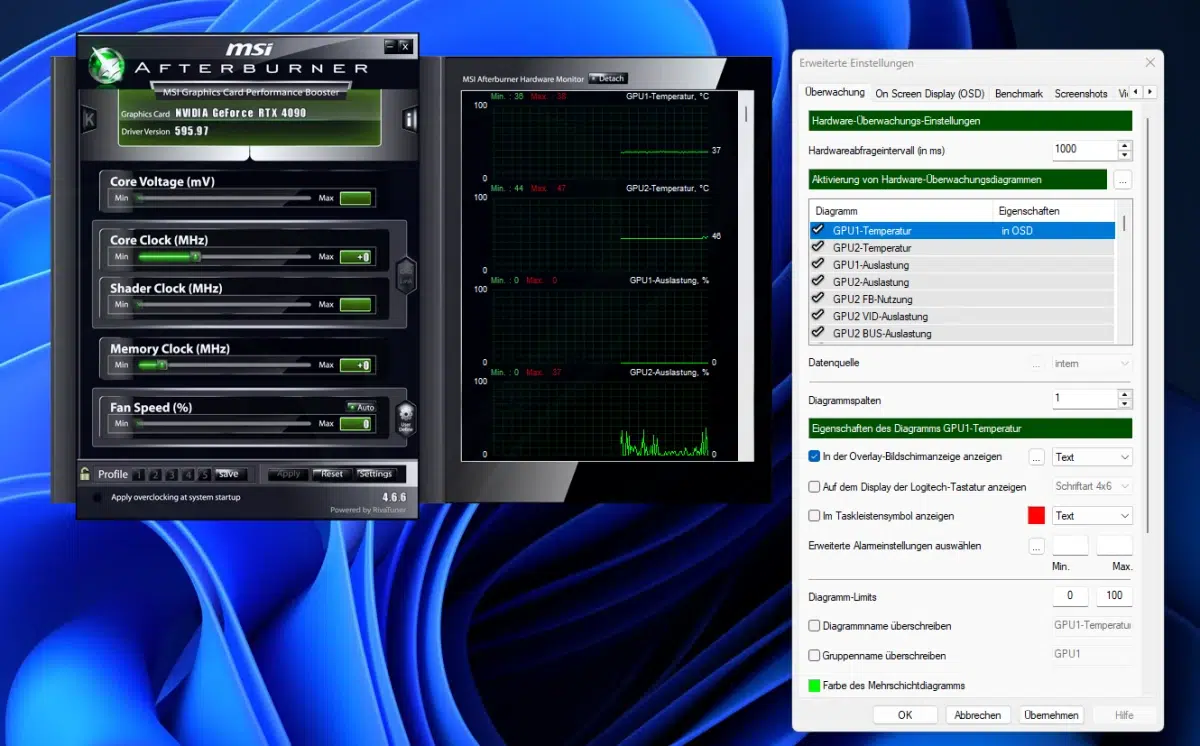Increase Diagrammspalten with up arrow

[x=1125, y=394]
